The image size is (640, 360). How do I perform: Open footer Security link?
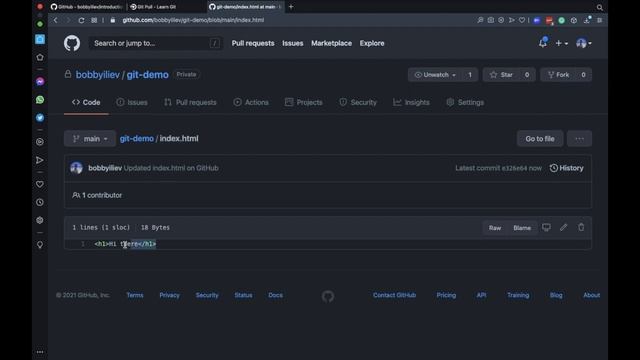(x=207, y=295)
